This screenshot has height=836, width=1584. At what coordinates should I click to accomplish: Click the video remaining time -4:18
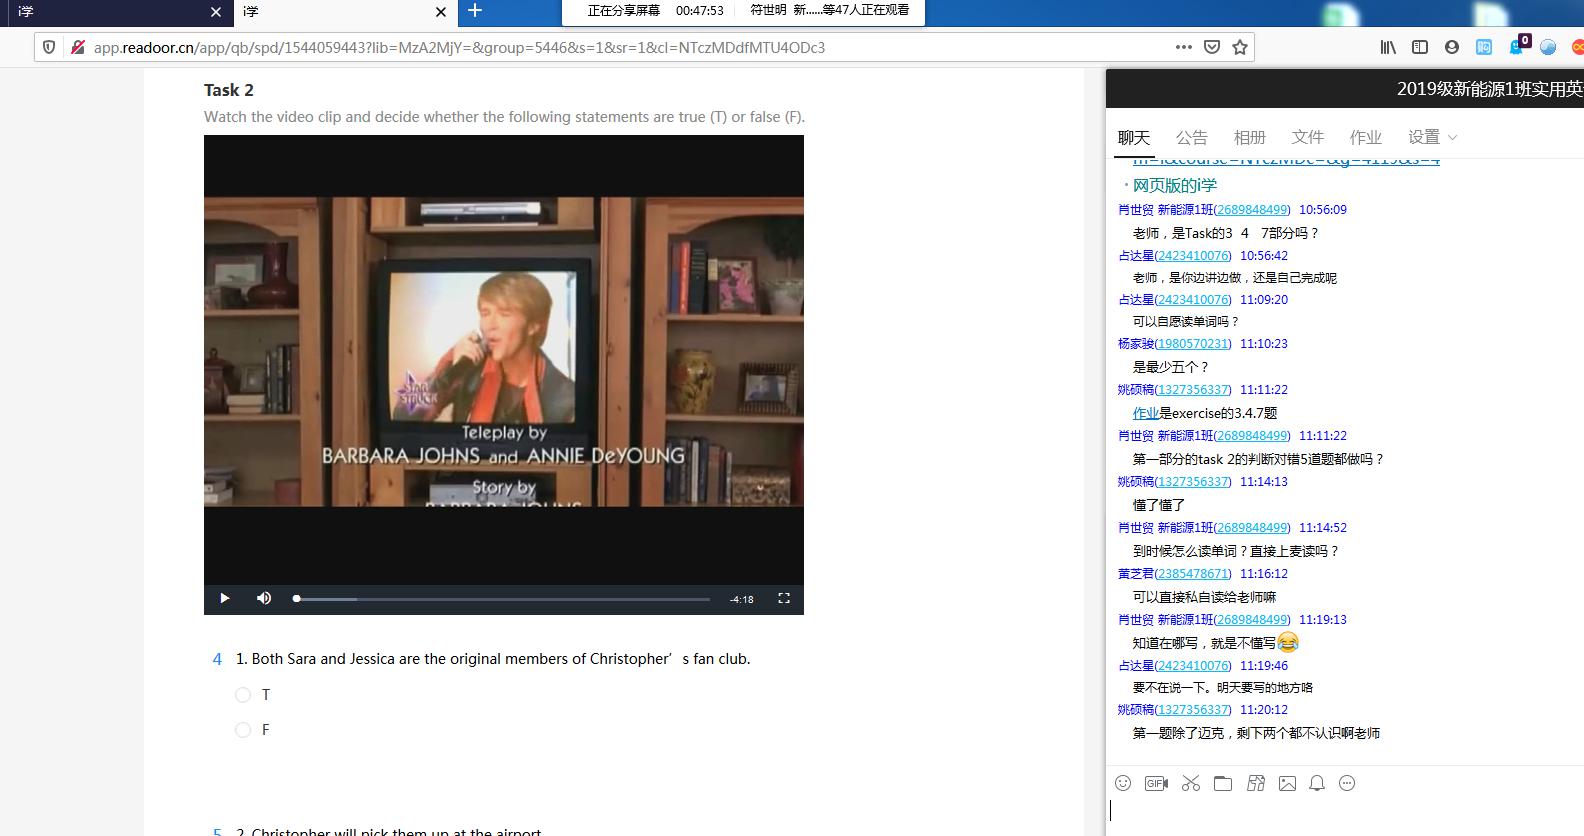(742, 599)
